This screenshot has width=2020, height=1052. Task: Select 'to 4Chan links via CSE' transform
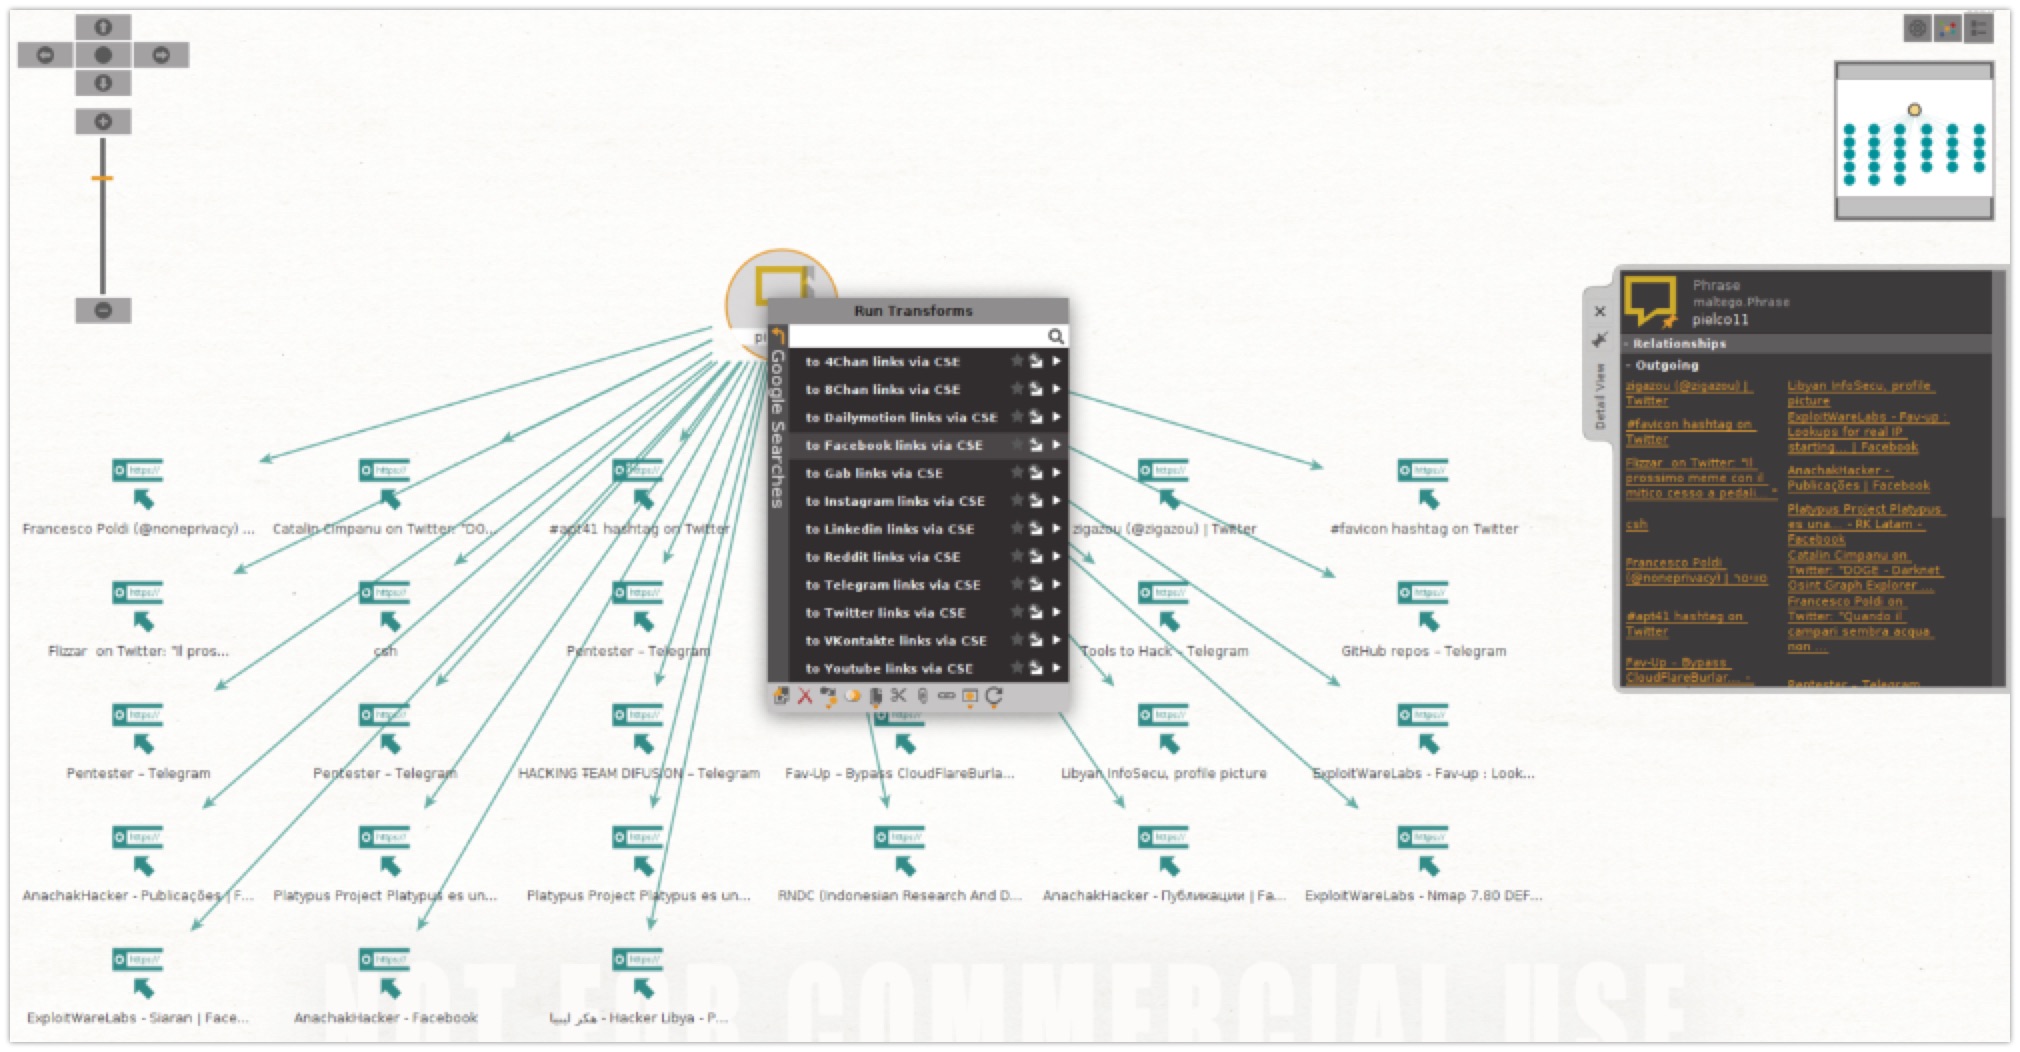pos(882,362)
